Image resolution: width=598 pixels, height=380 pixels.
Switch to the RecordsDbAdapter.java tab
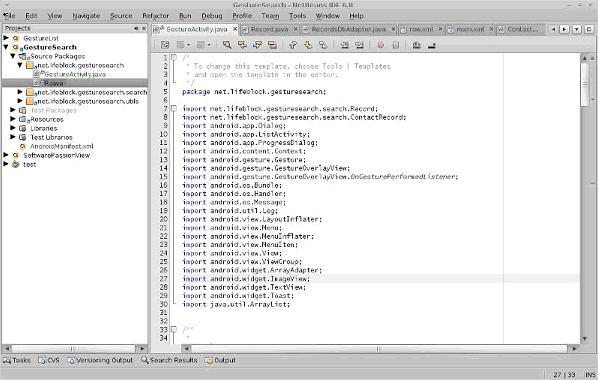pos(349,29)
